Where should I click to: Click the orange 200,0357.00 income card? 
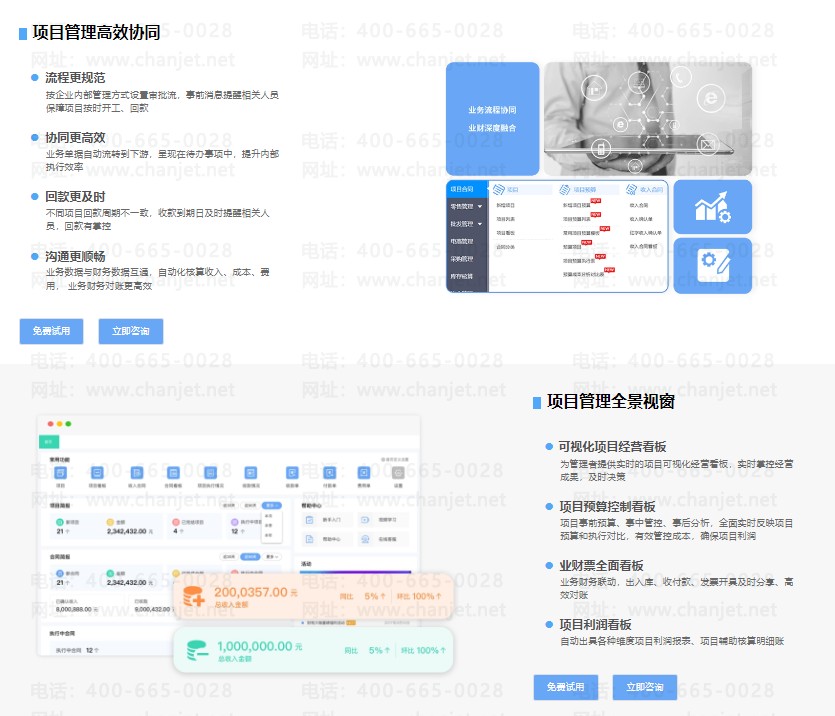point(313,596)
